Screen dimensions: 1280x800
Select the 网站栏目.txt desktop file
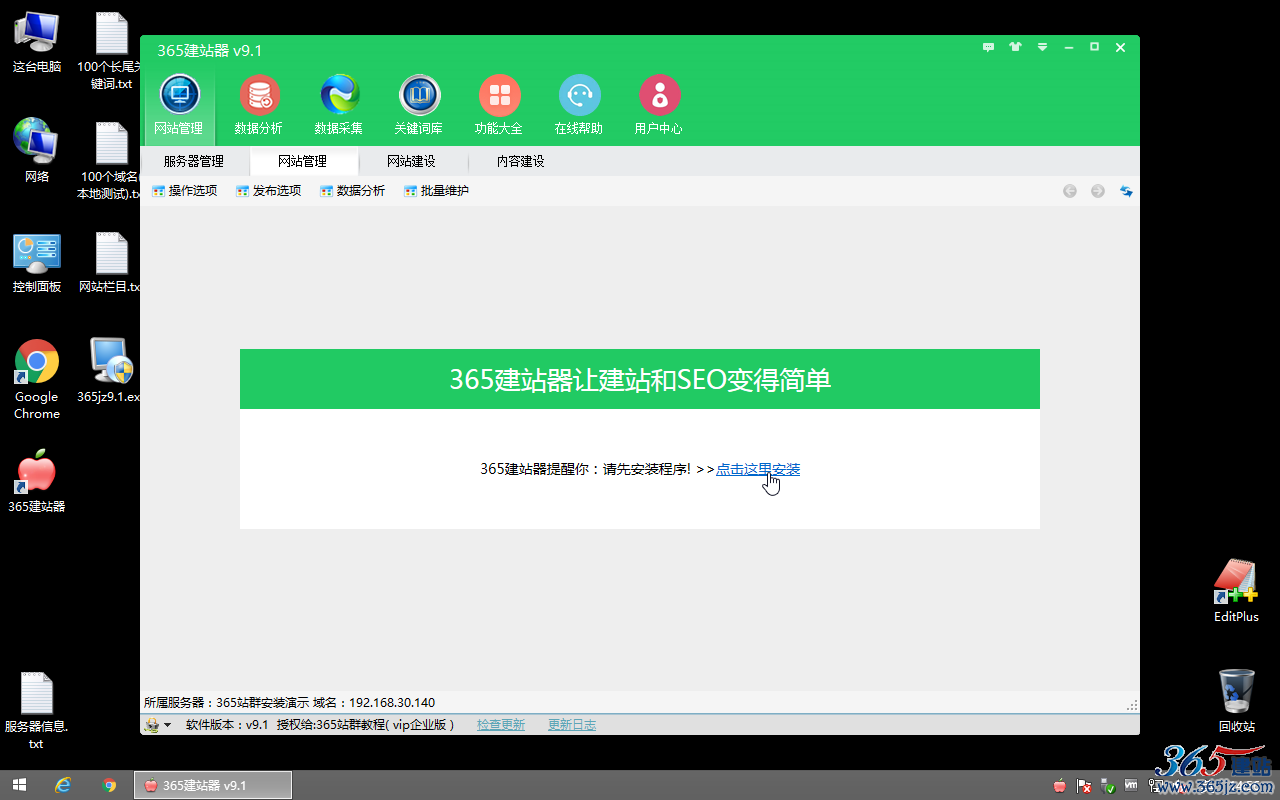tap(111, 262)
